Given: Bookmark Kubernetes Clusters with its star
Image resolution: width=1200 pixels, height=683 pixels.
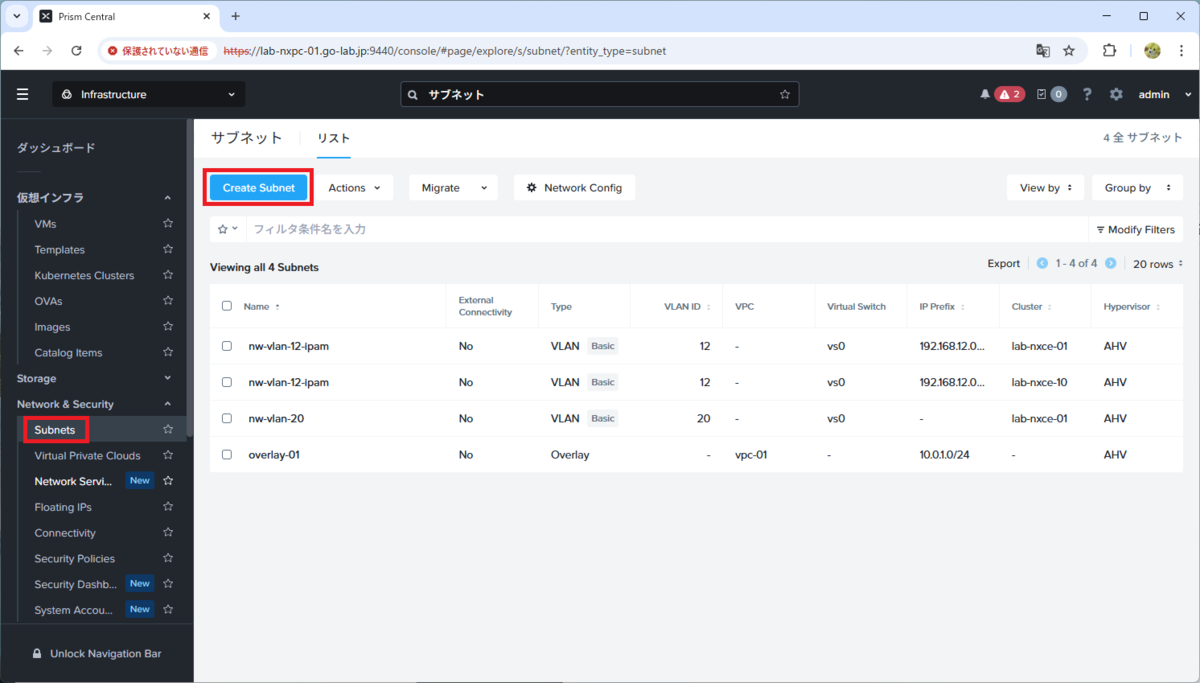Looking at the screenshot, I should (x=168, y=275).
